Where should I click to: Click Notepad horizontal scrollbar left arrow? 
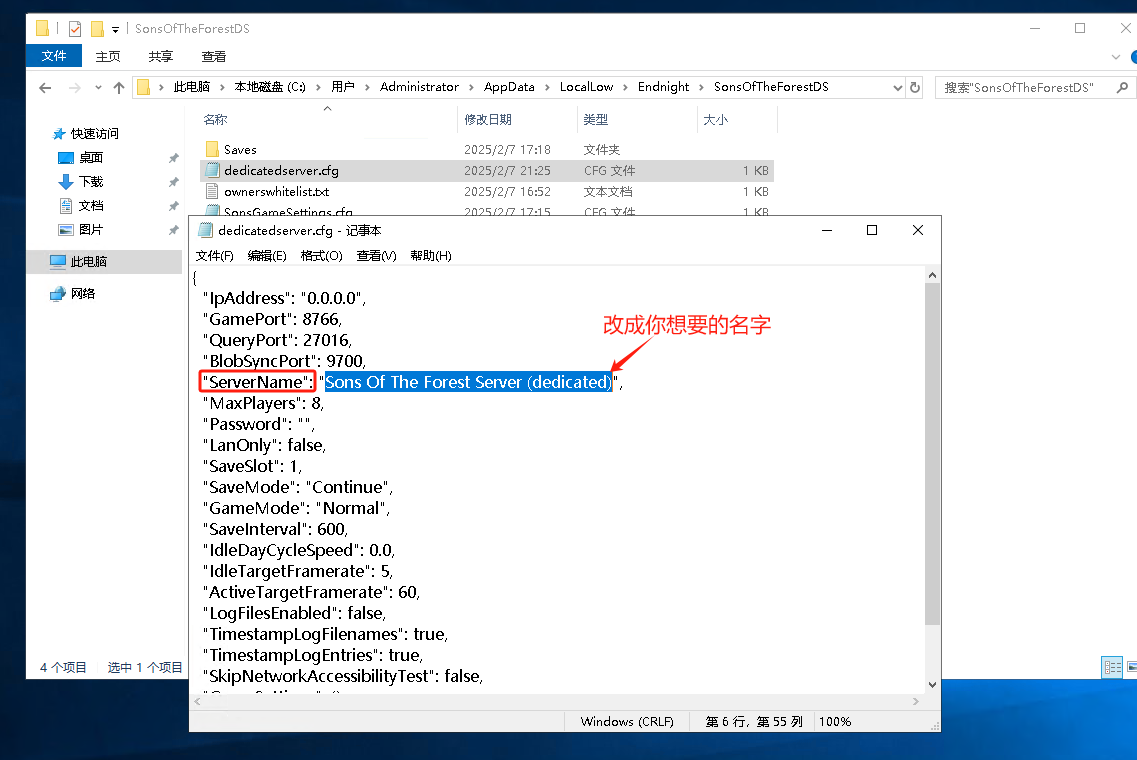point(197,701)
